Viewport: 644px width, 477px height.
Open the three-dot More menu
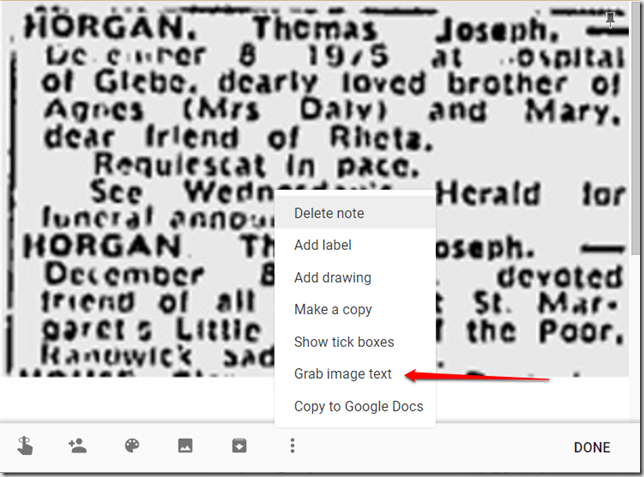(292, 445)
